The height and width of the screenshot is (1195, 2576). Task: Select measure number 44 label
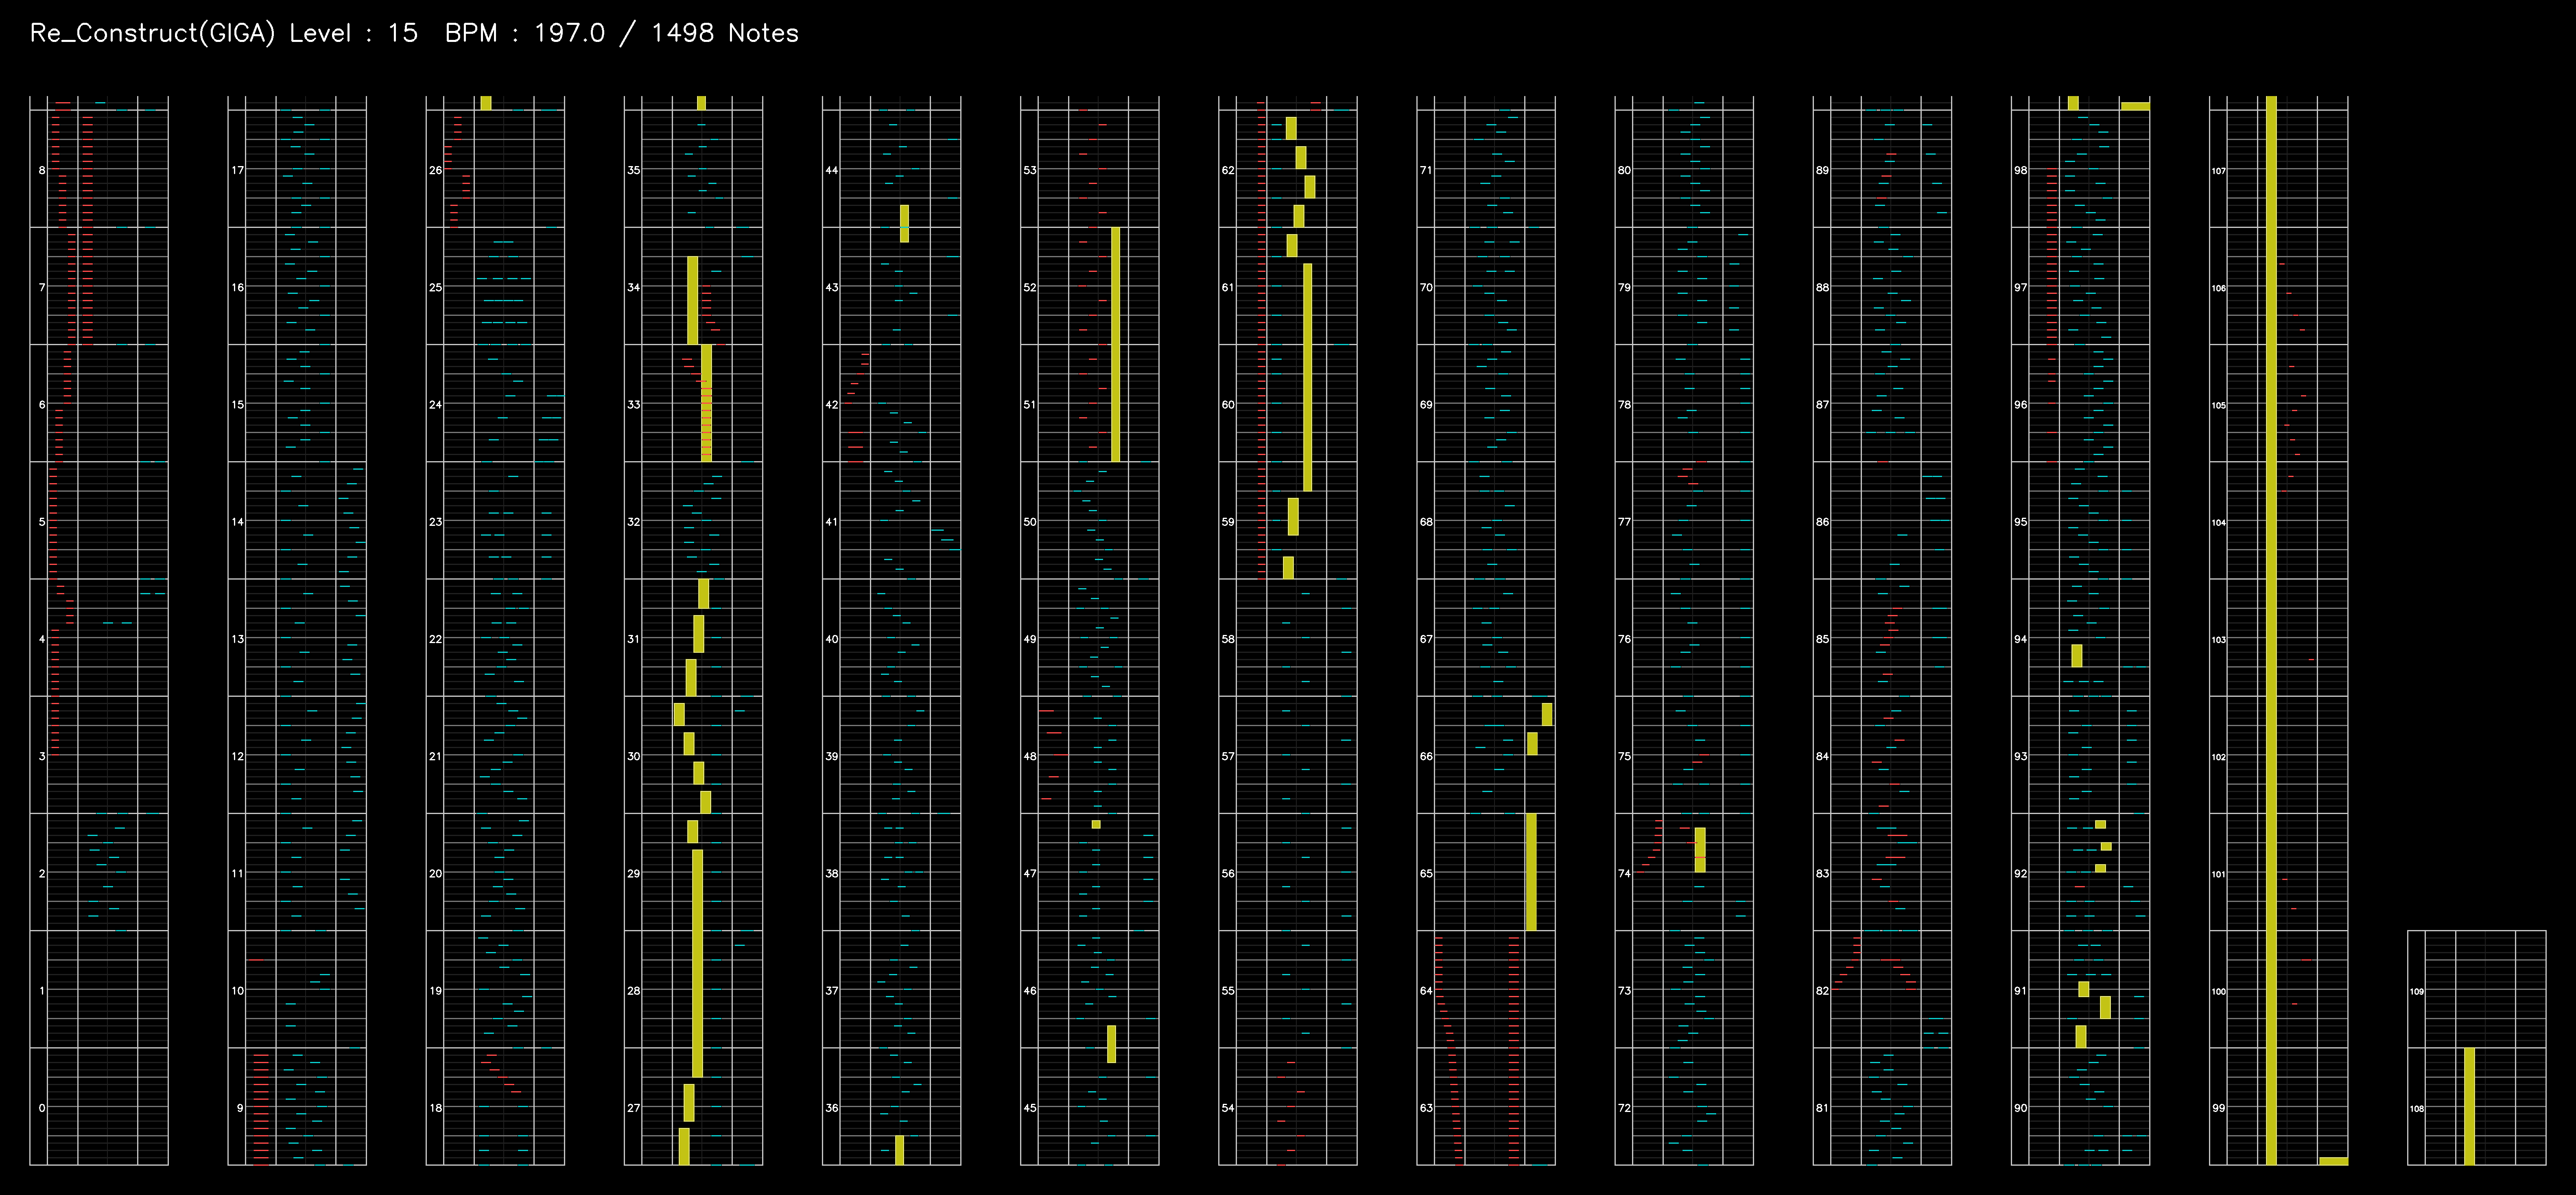tap(832, 170)
